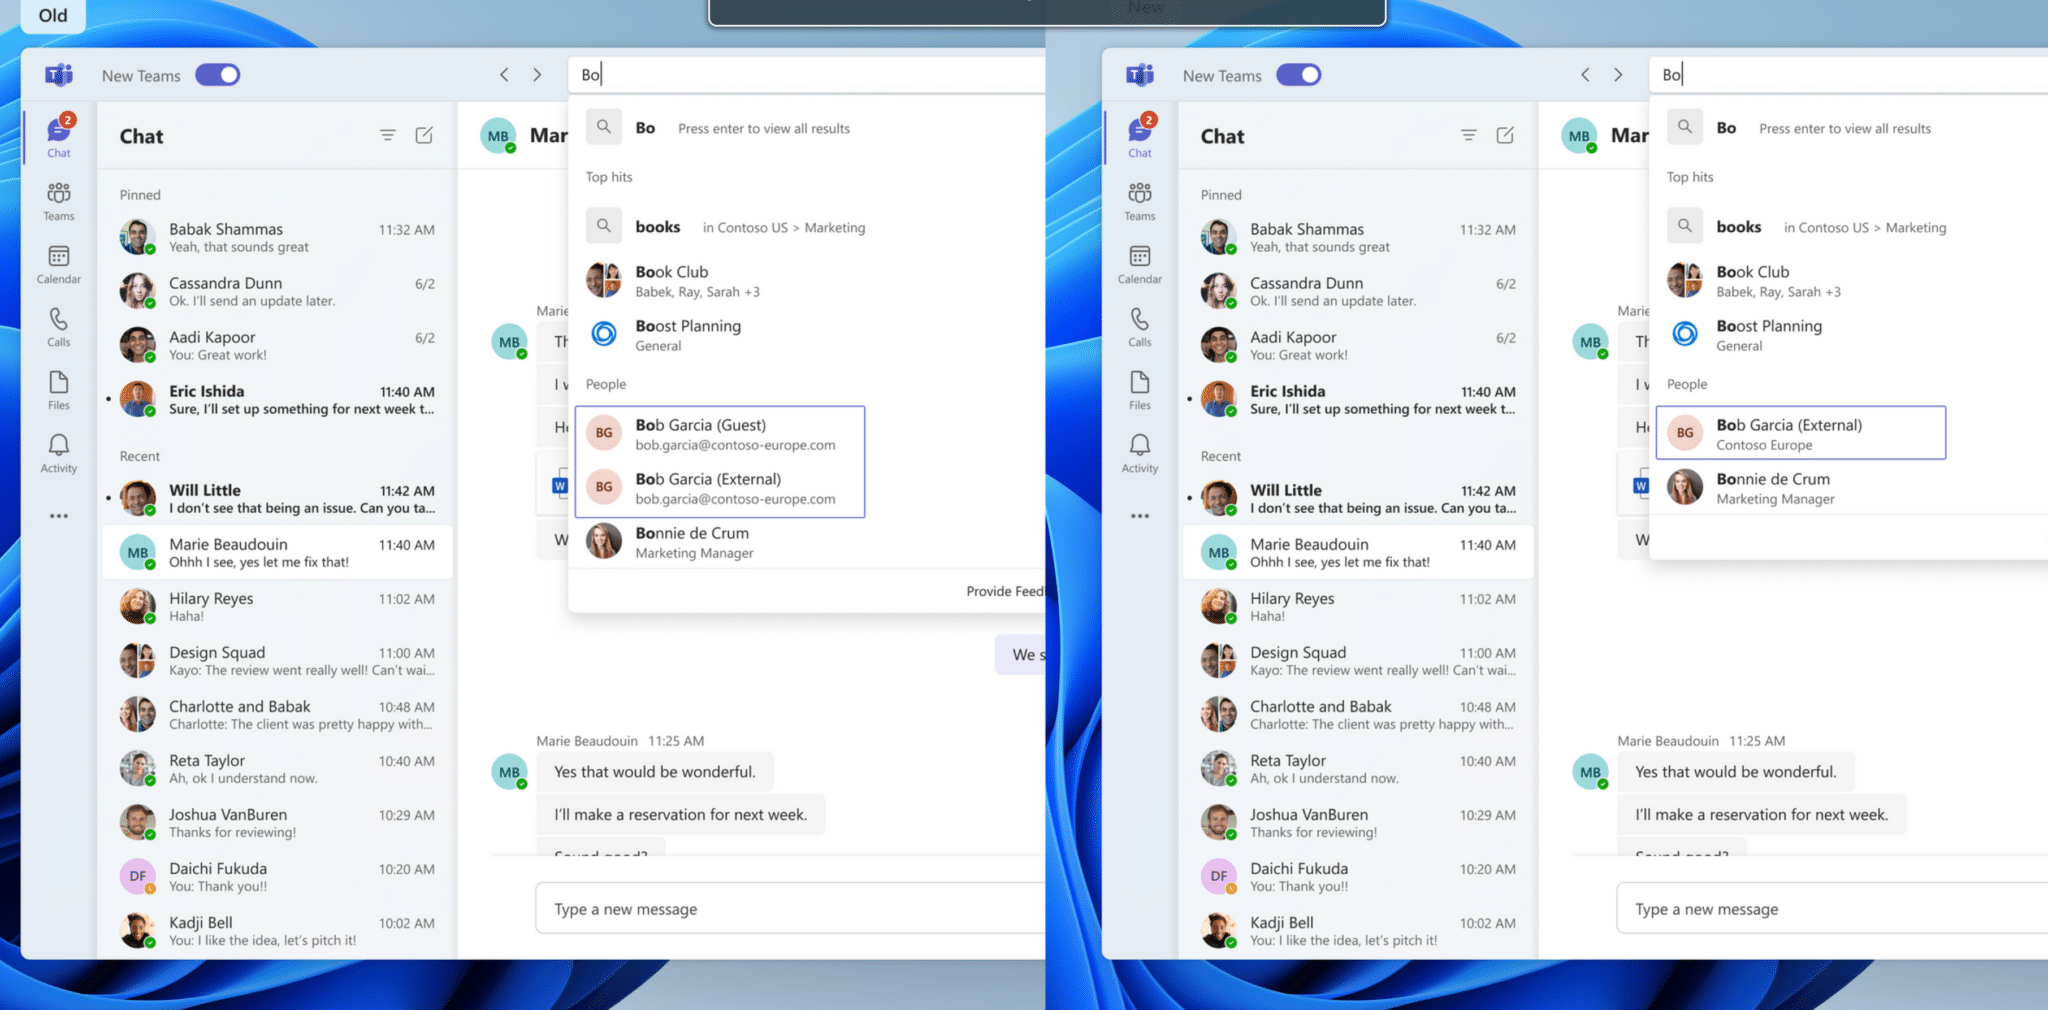Image resolution: width=2048 pixels, height=1010 pixels.
Task: Select Bob Garcia (External) in left window results
Action: pos(720,488)
